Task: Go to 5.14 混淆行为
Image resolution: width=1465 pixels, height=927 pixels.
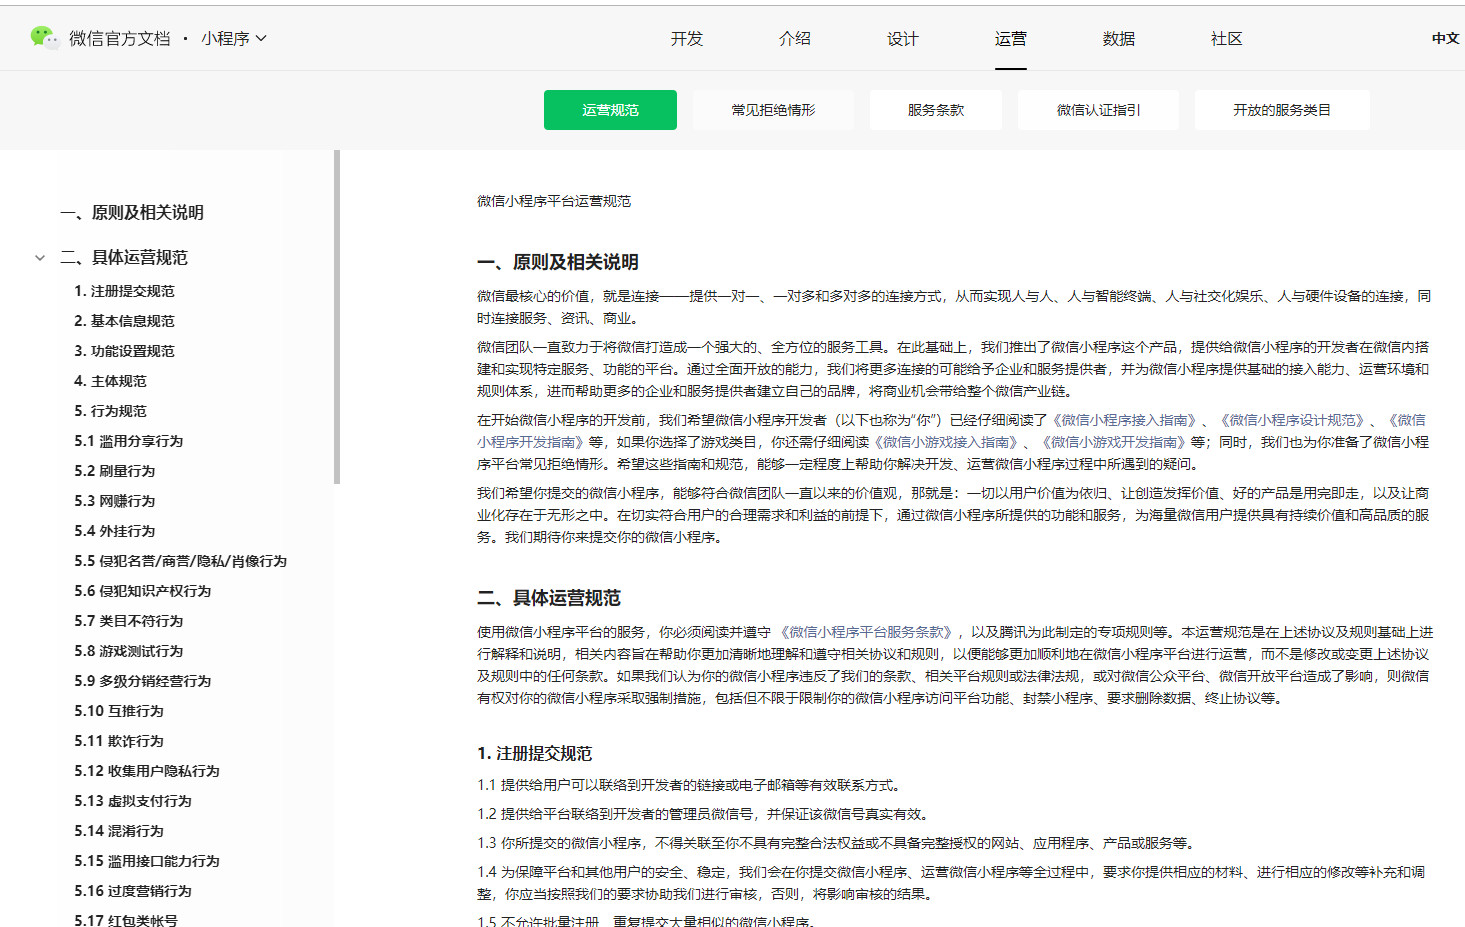Action: click(x=119, y=831)
